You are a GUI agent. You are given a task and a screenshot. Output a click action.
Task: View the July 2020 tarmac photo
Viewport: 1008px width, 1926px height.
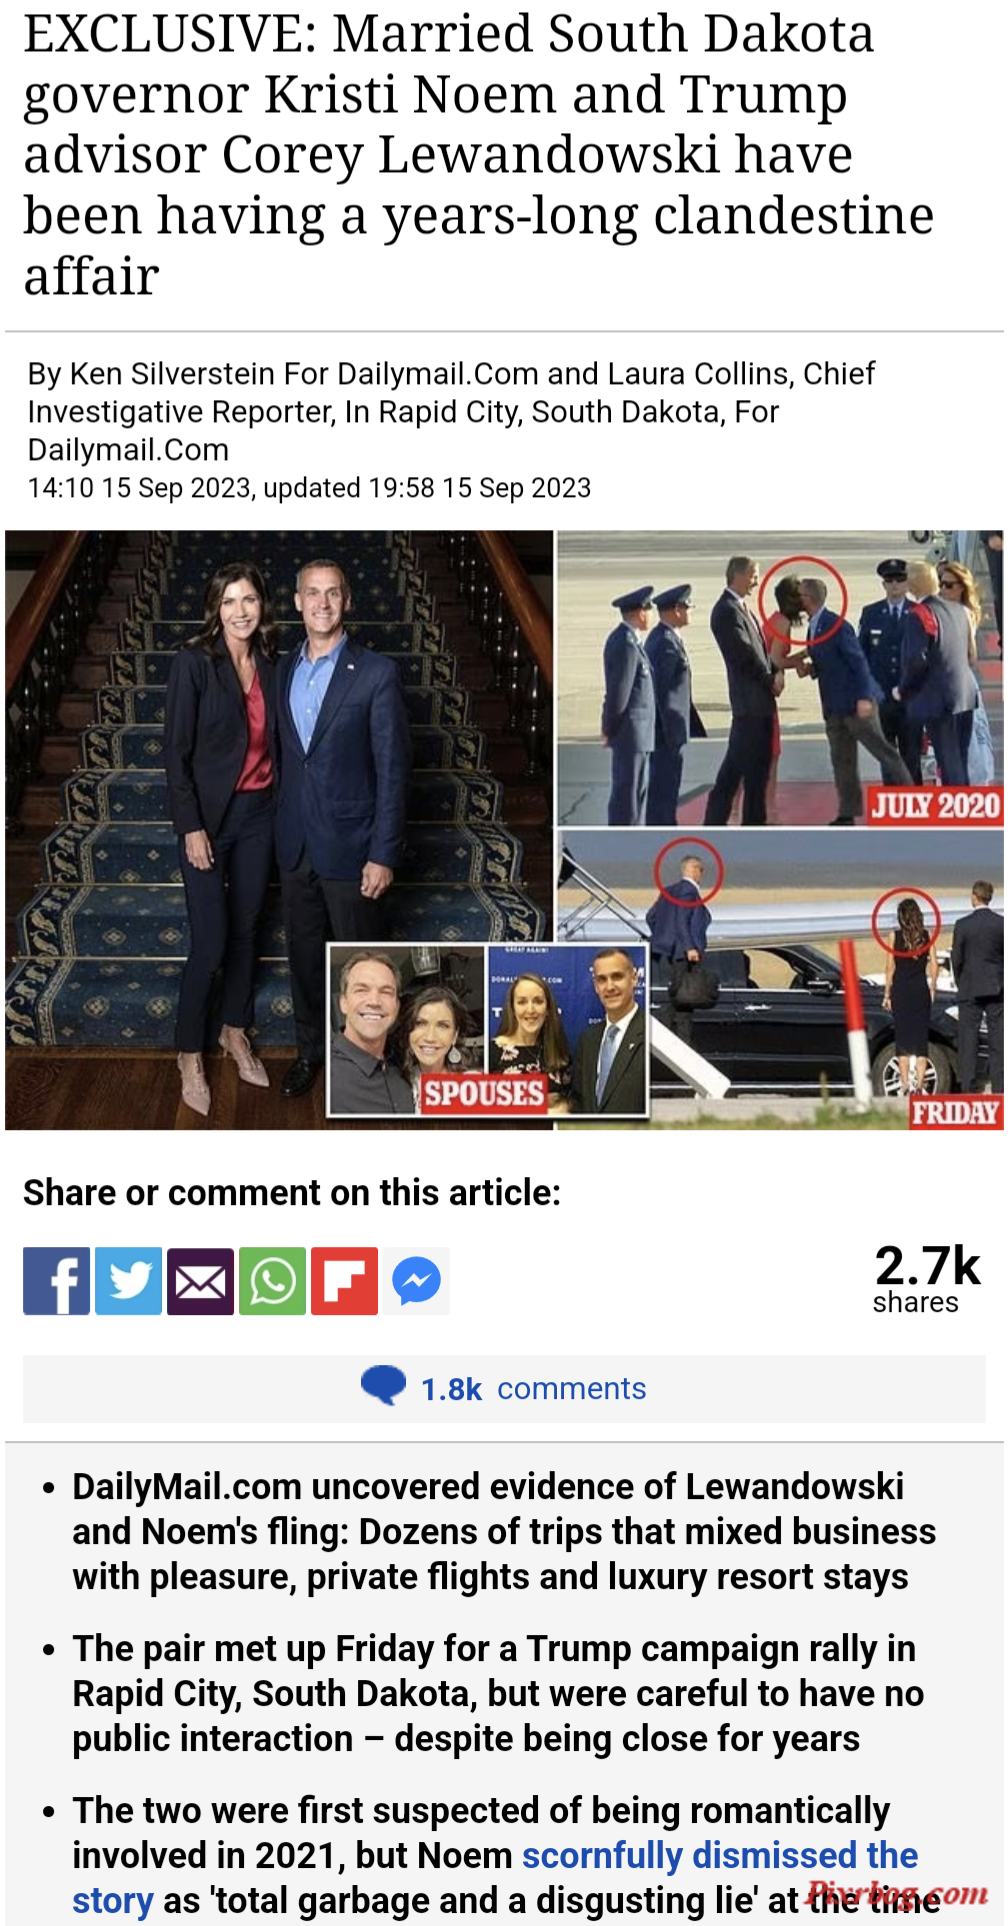[x=780, y=678]
